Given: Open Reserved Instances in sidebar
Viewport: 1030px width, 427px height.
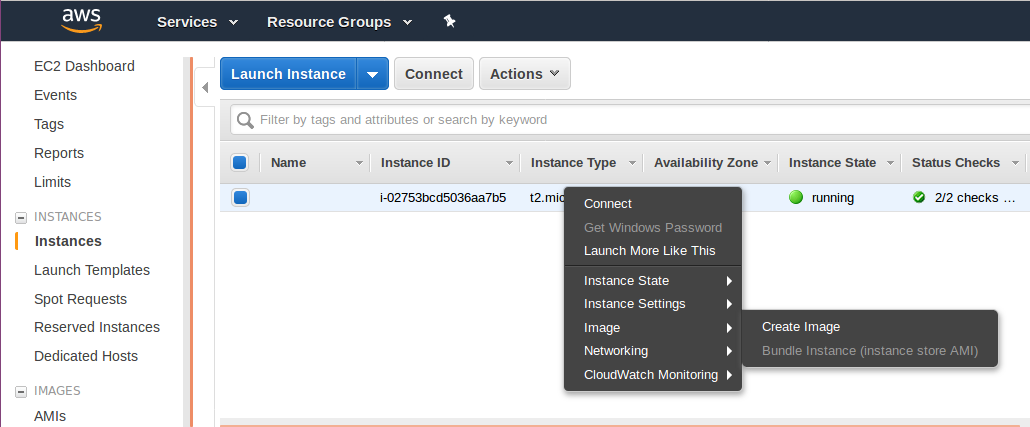Looking at the screenshot, I should tap(97, 327).
